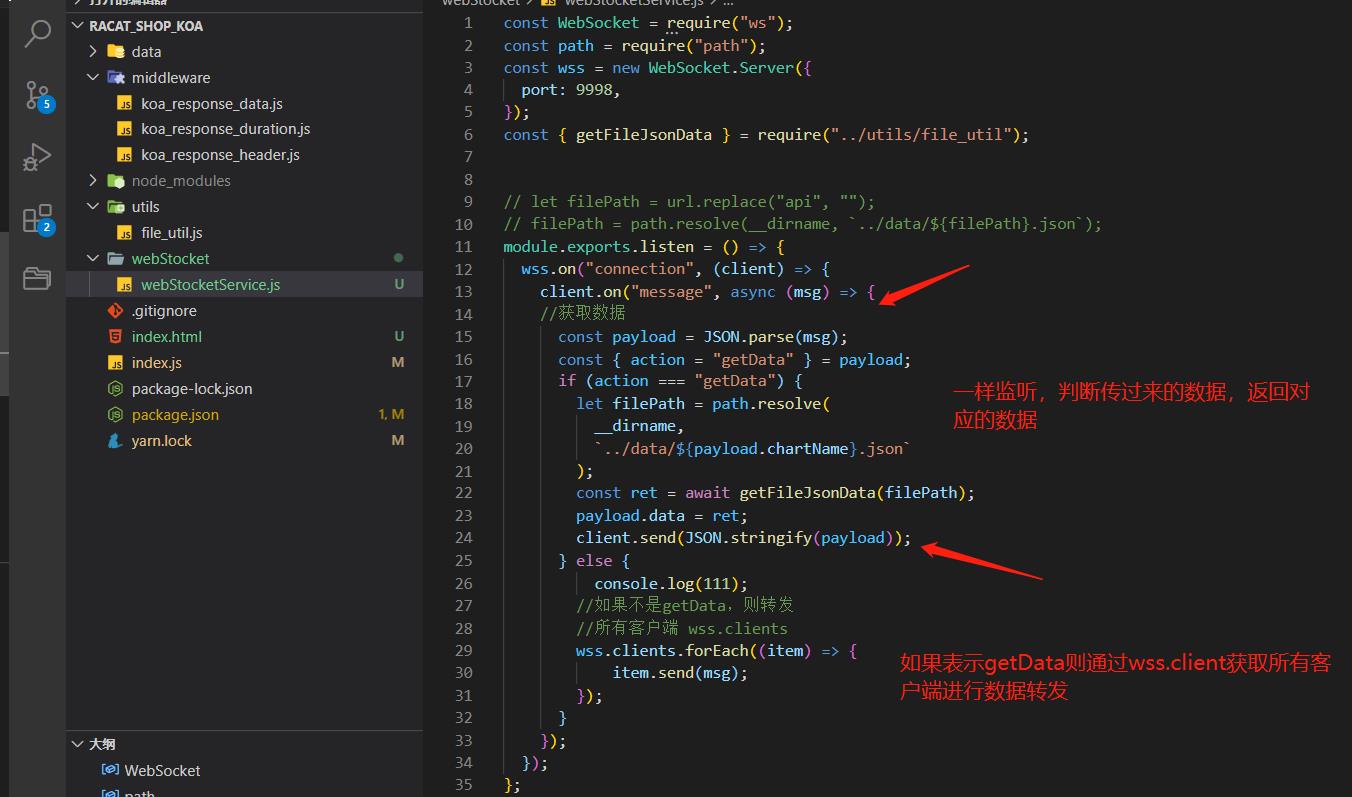This screenshot has height=797, width=1352.
Task: Click the console.log(111) statement
Action: (671, 584)
